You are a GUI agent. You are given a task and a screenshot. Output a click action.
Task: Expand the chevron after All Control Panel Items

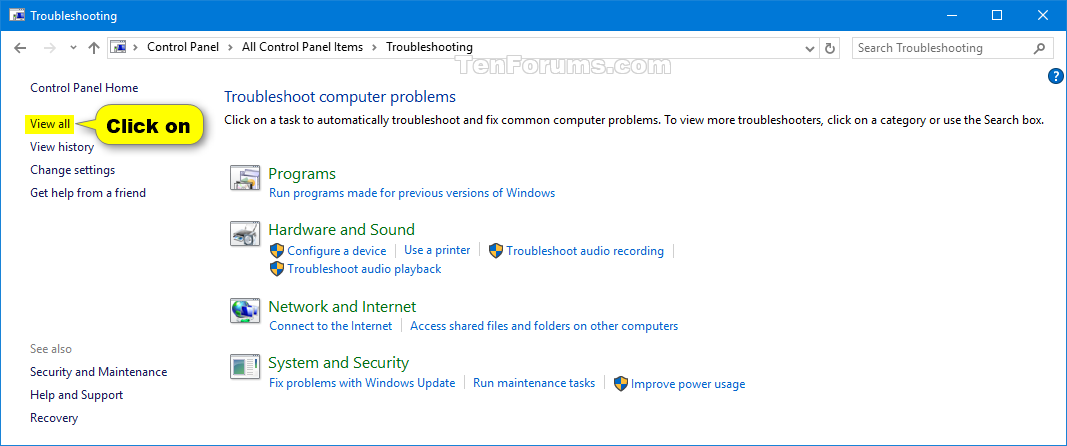(374, 48)
